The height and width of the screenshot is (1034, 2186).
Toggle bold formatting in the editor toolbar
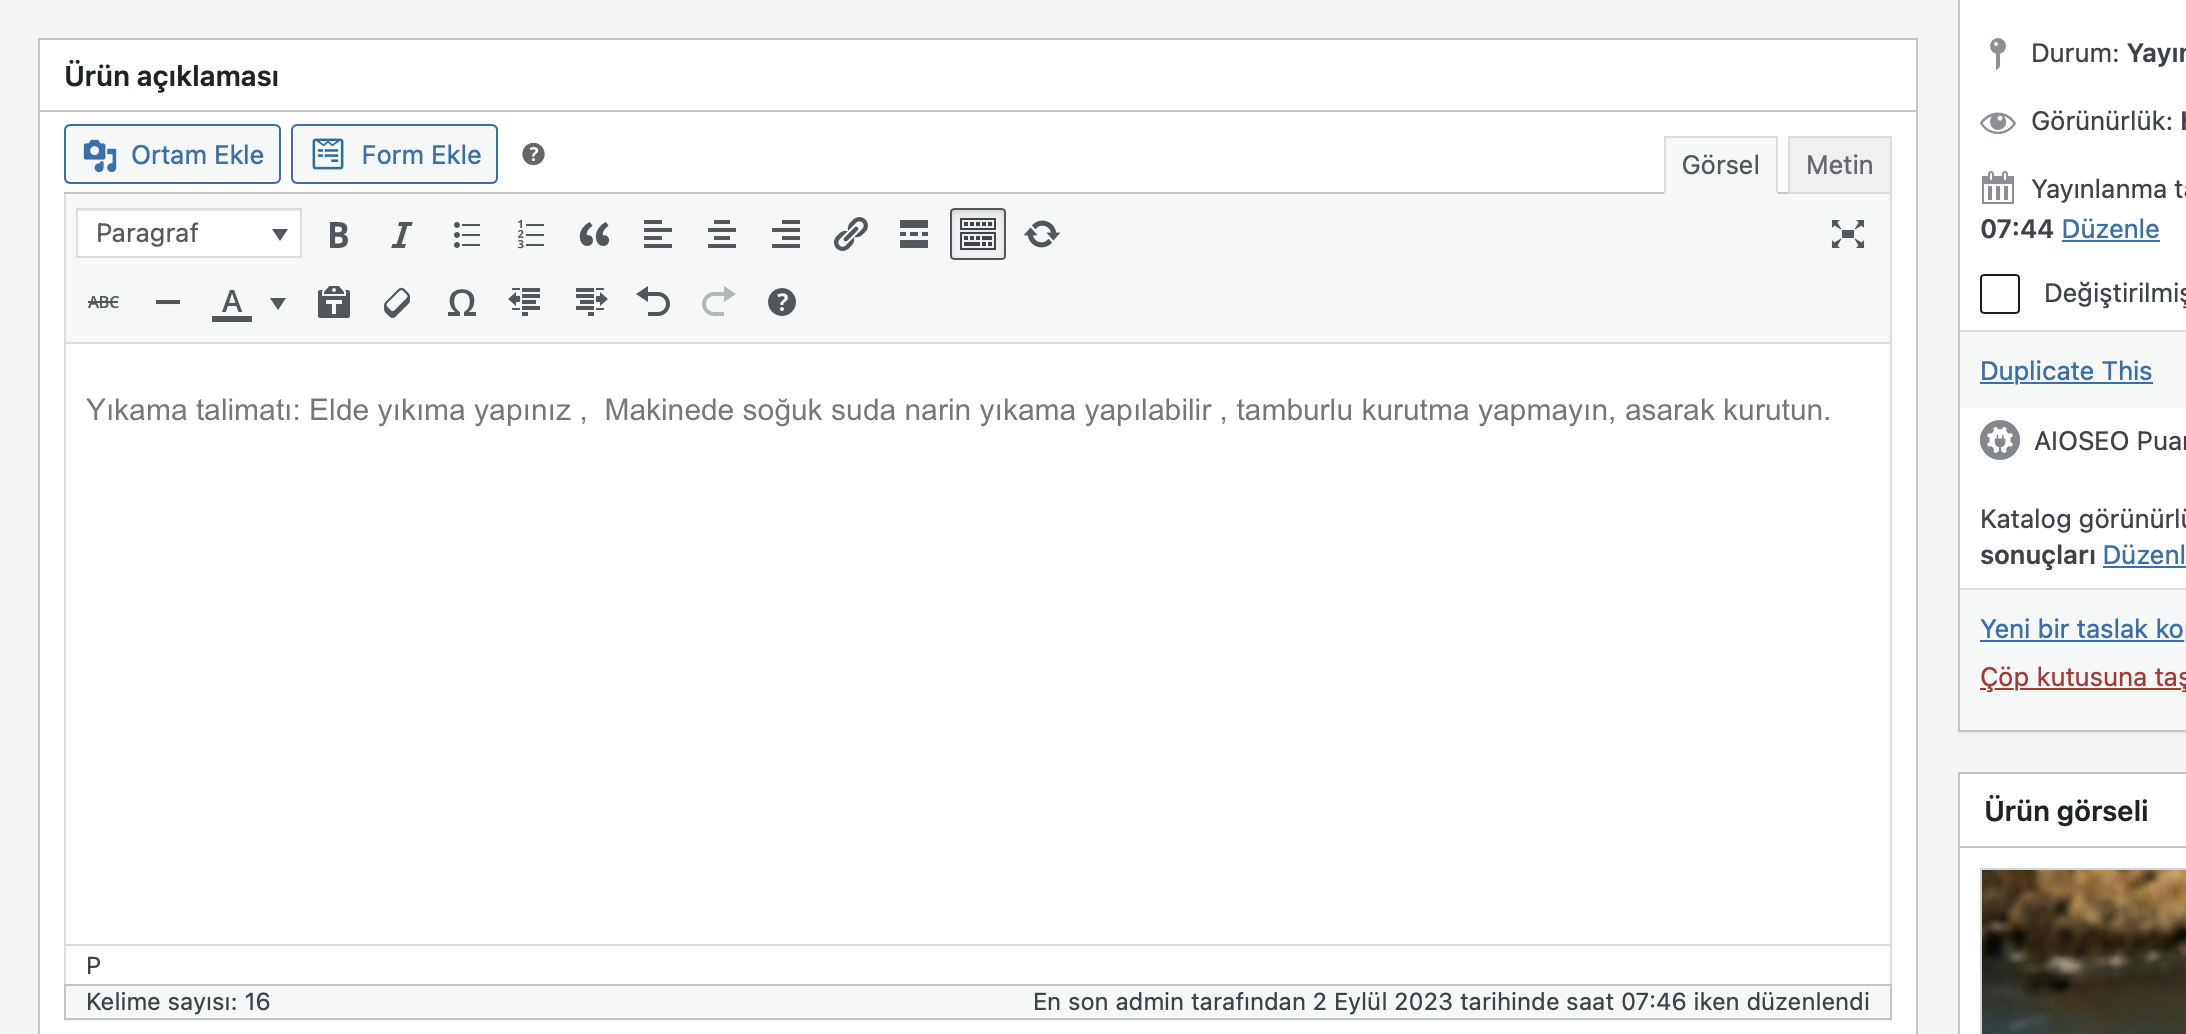tap(338, 234)
